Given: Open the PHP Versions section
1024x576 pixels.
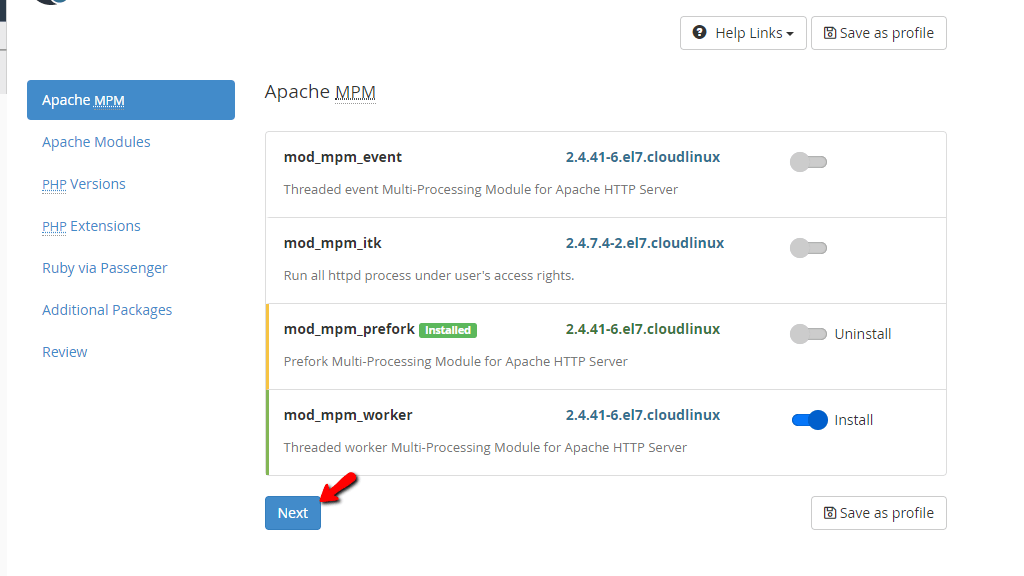Looking at the screenshot, I should tap(84, 184).
